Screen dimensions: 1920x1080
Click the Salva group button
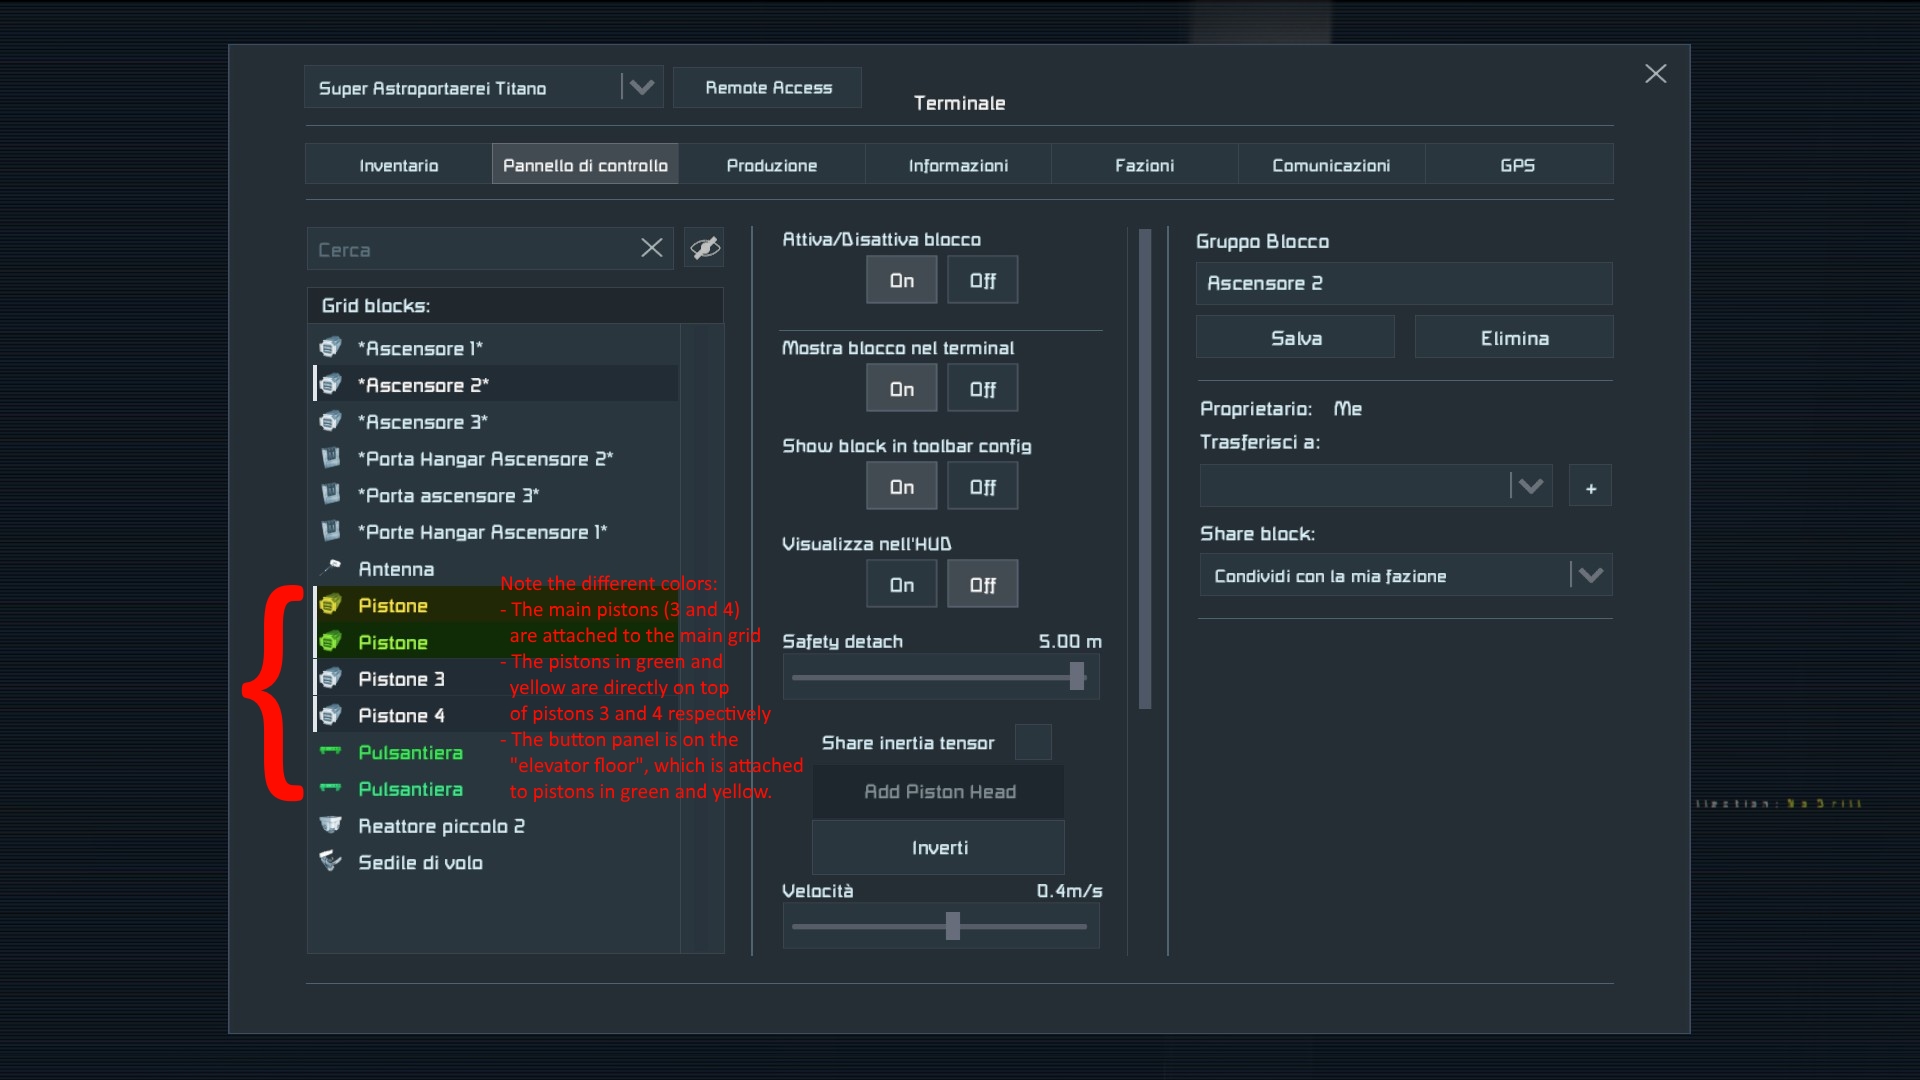1295,338
